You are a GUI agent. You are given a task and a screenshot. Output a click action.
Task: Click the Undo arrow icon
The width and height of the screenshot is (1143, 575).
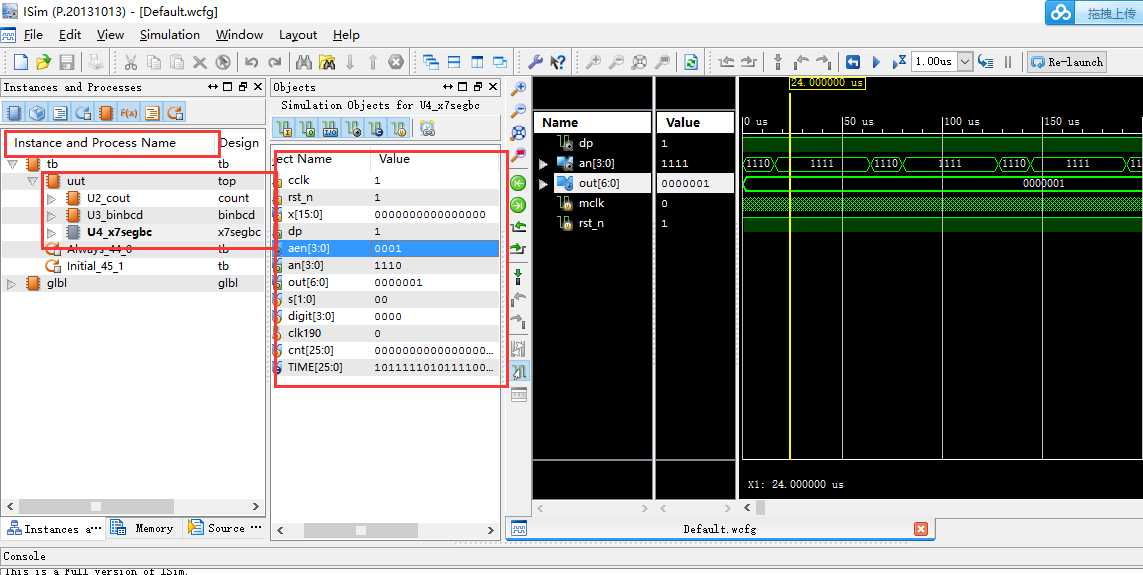[251, 62]
